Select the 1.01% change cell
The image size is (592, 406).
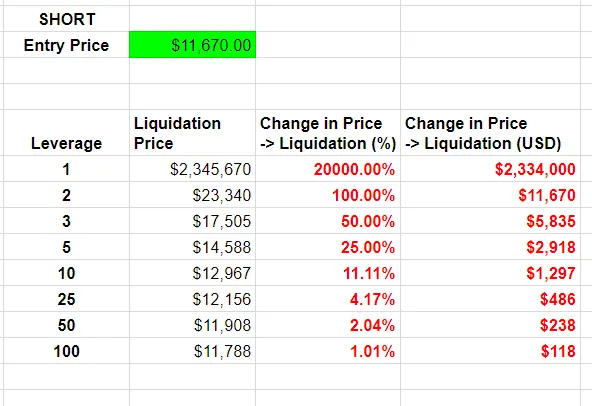(328, 351)
